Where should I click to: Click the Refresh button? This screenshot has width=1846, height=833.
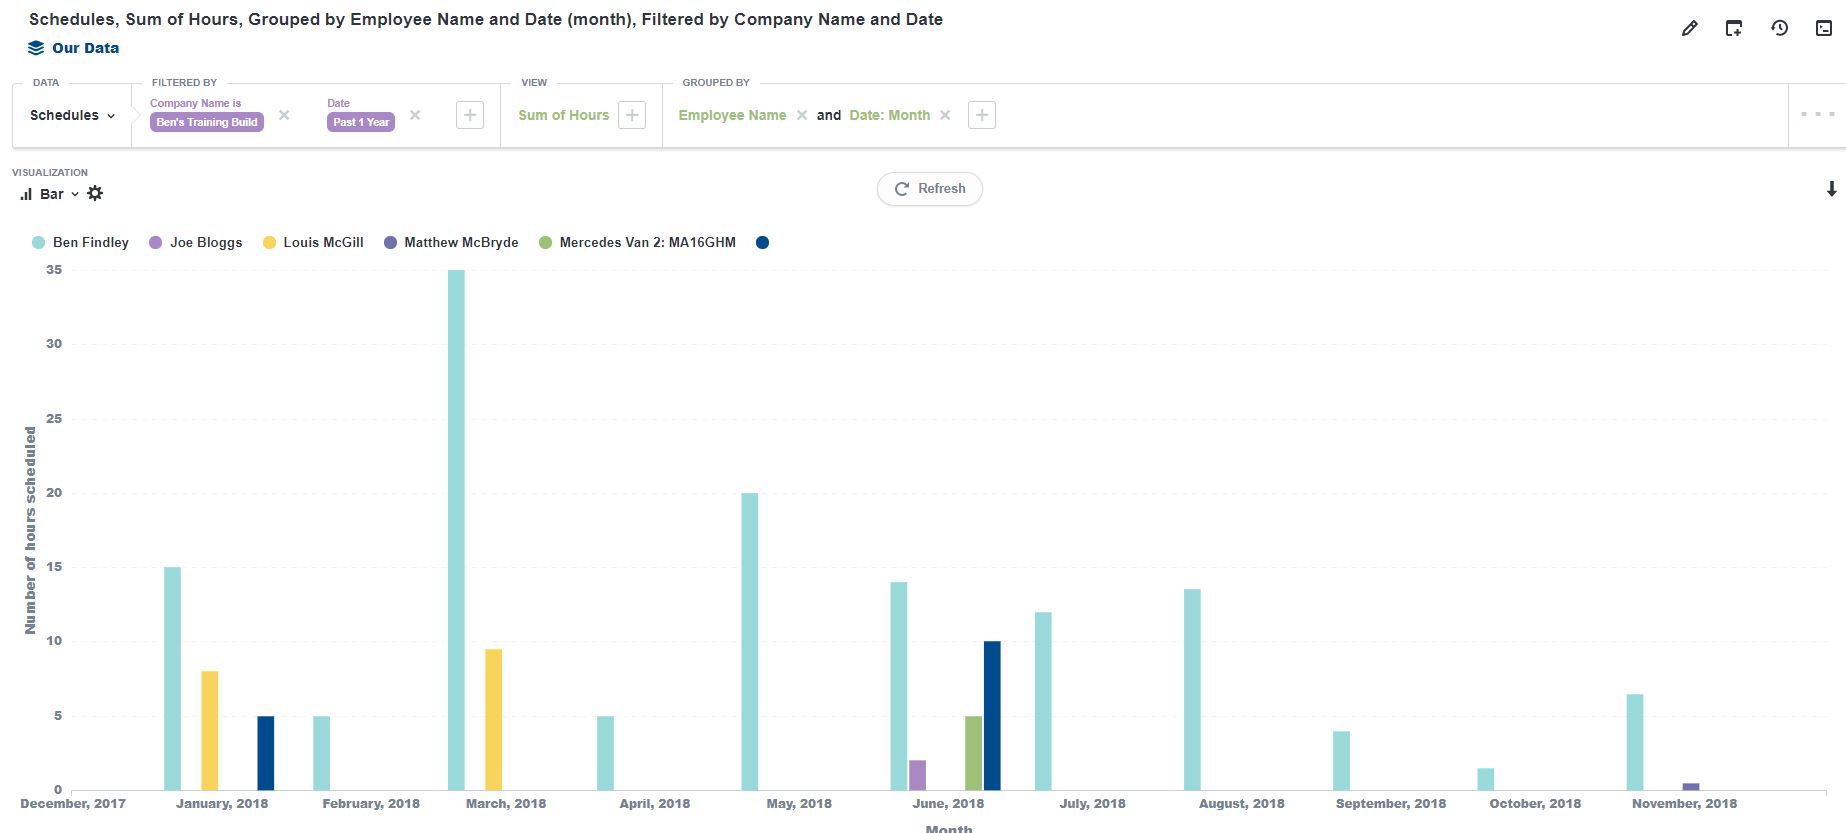(x=929, y=189)
